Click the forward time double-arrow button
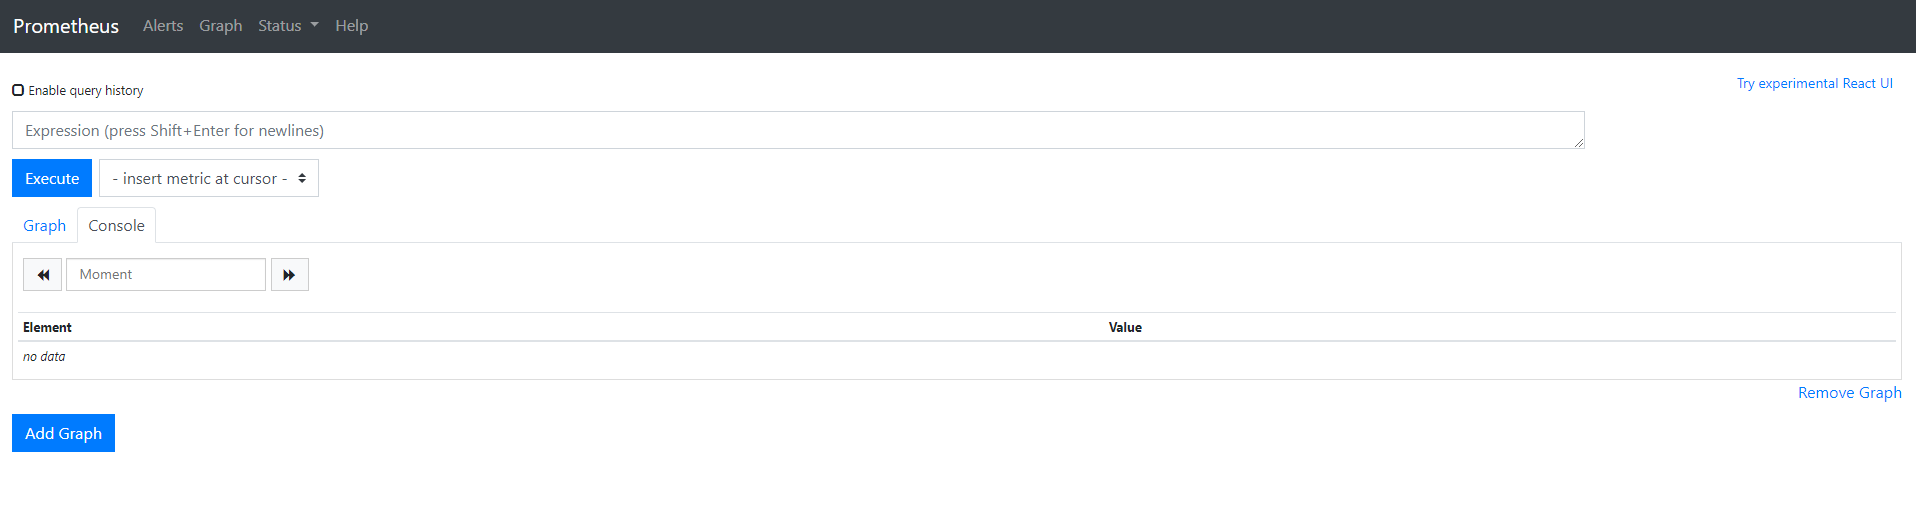Viewport: 1916px width, 507px height. [x=289, y=275]
